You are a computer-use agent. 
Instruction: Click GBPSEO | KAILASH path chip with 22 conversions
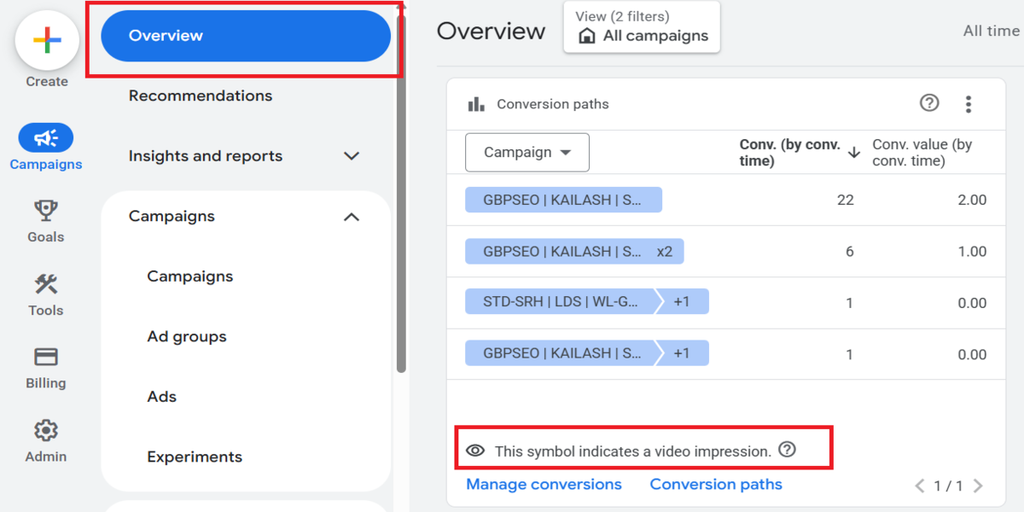click(x=564, y=200)
